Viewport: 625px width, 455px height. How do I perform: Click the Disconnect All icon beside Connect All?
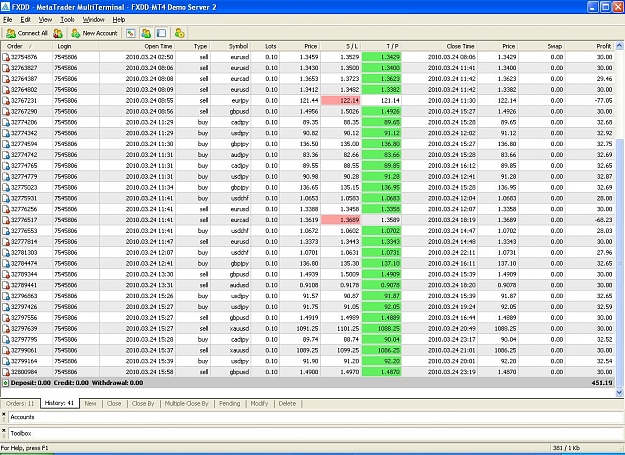tap(58, 33)
